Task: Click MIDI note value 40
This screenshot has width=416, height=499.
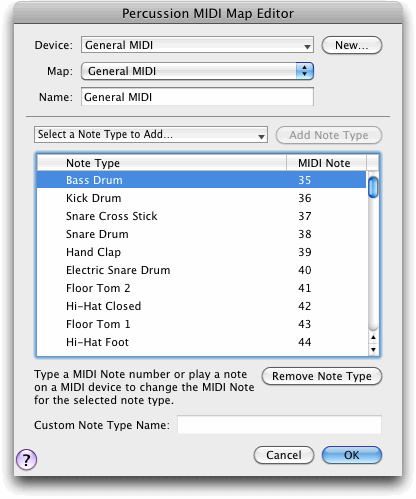Action: point(305,270)
